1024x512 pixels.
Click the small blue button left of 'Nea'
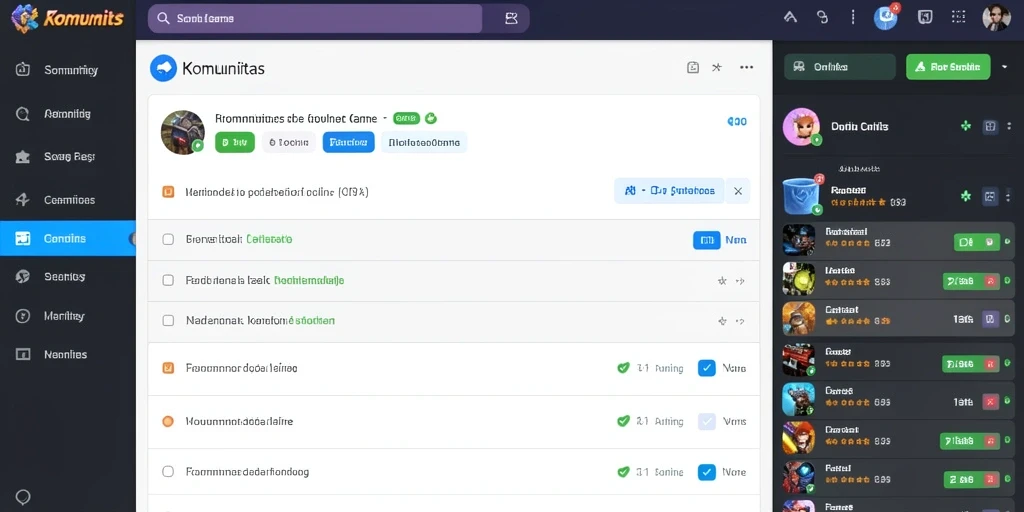[706, 240]
